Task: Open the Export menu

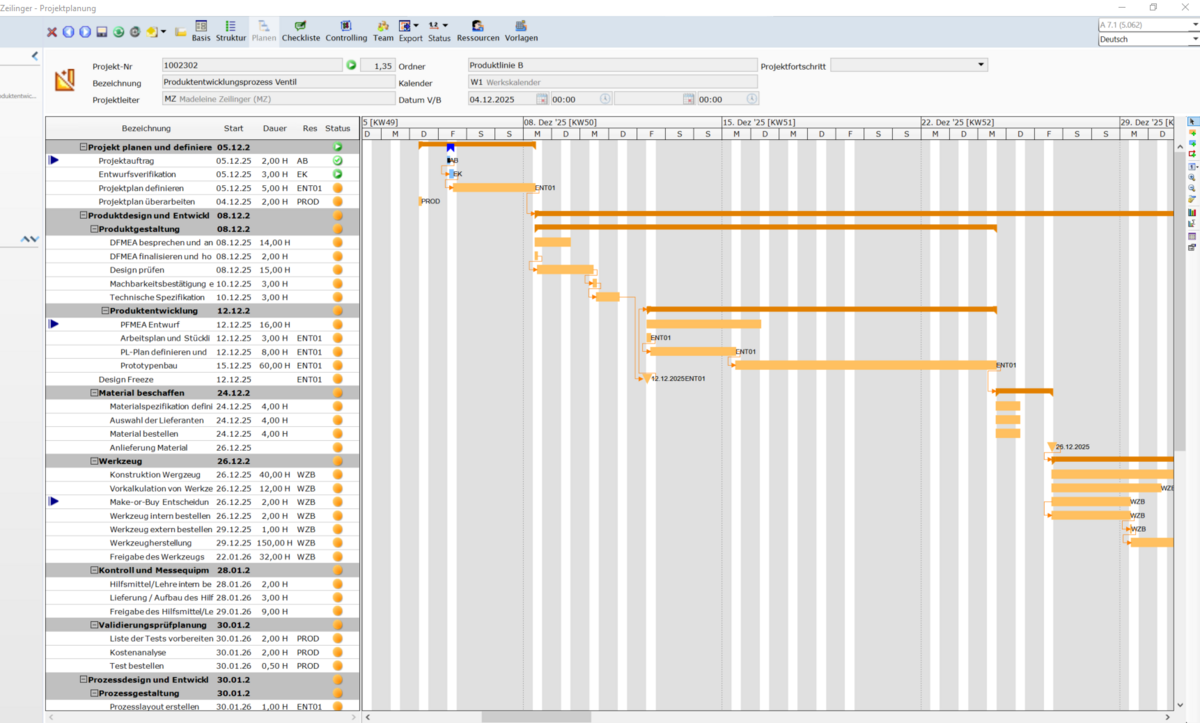Action: coord(410,31)
